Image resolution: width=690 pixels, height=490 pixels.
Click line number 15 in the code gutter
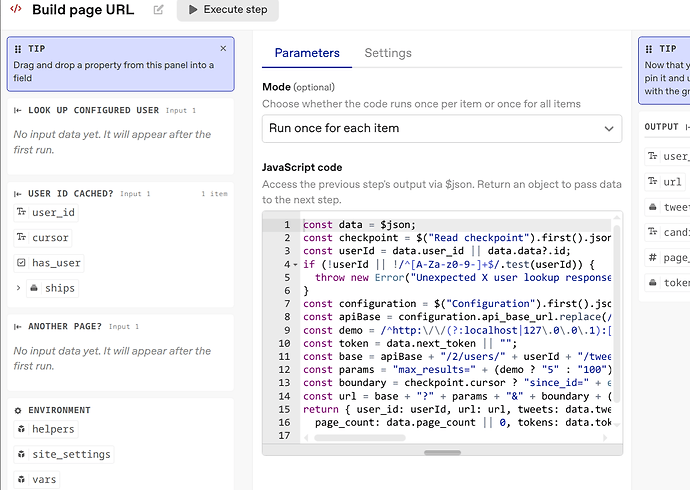tap(284, 410)
